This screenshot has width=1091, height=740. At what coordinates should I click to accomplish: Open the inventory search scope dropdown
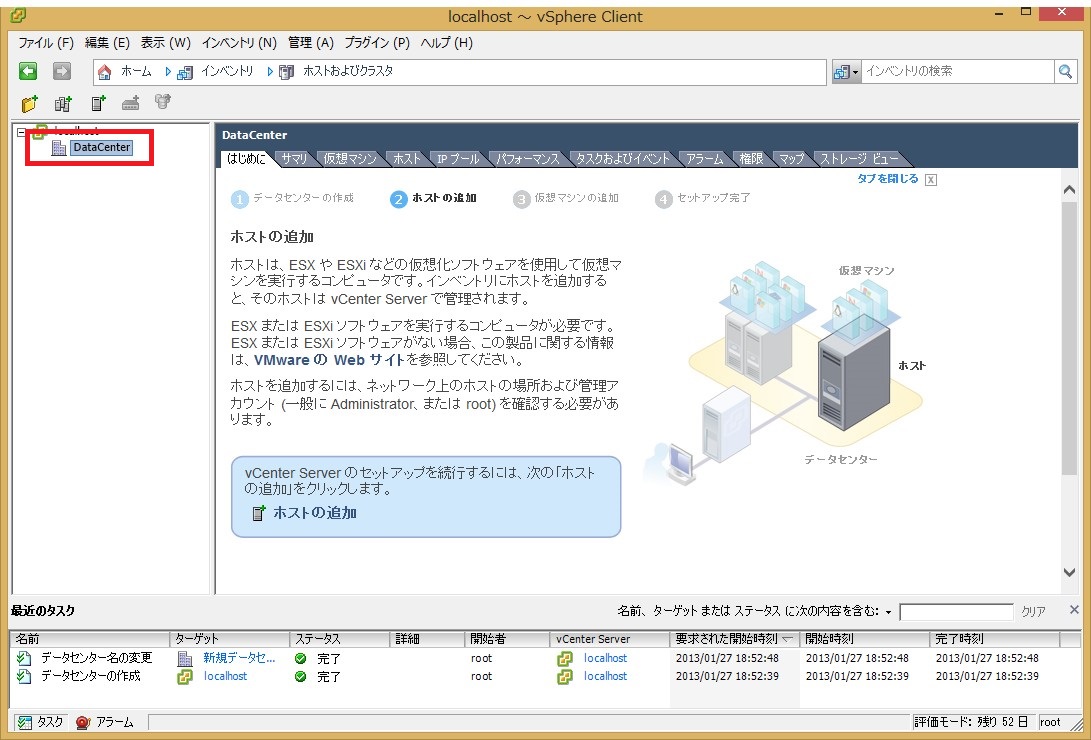(x=847, y=72)
